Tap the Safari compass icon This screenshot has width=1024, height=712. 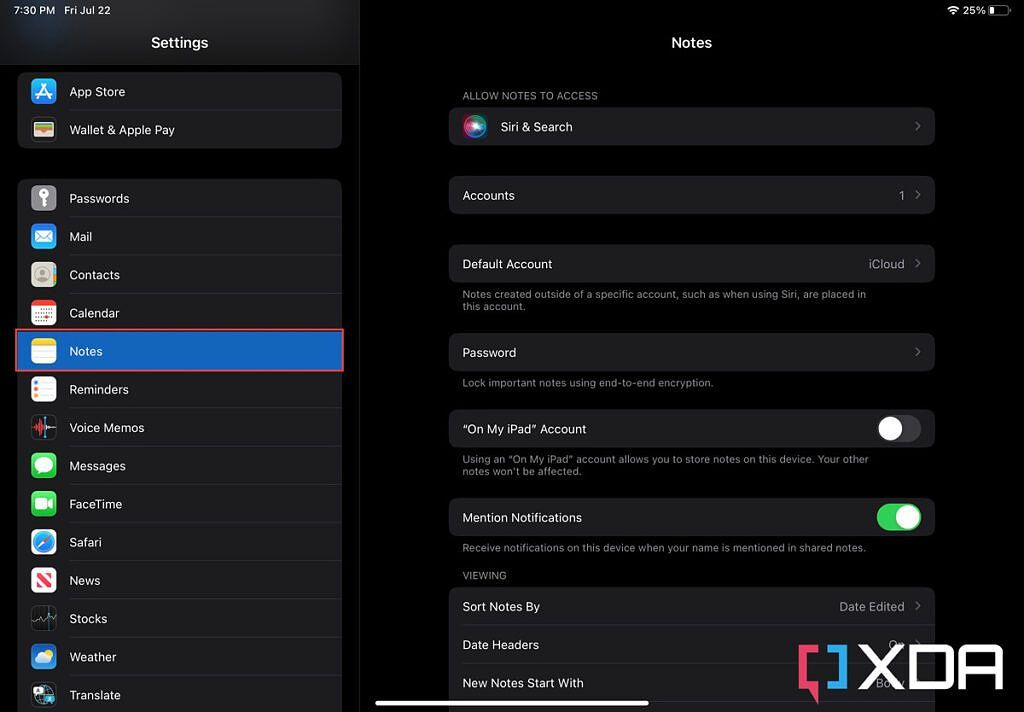[44, 542]
